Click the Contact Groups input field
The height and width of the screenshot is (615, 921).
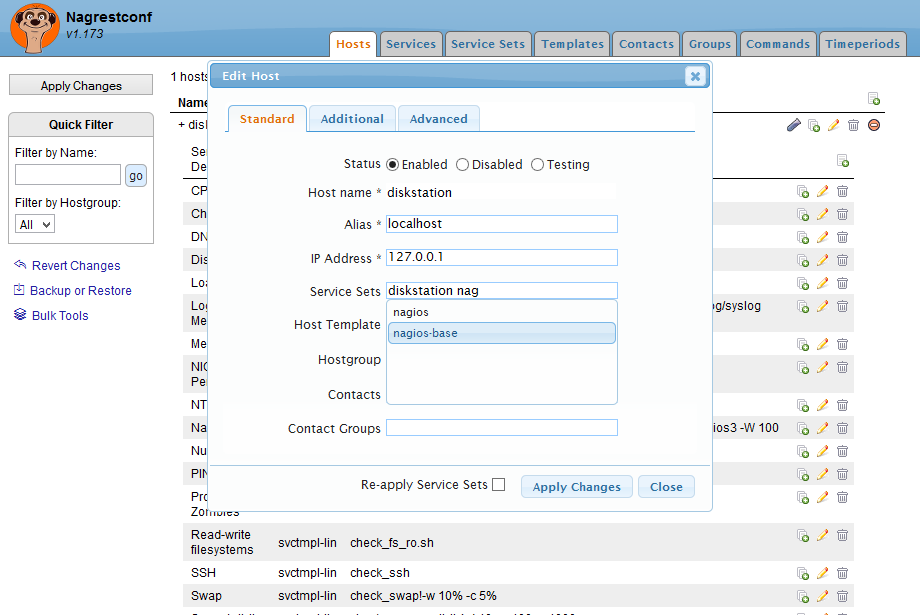click(x=502, y=428)
